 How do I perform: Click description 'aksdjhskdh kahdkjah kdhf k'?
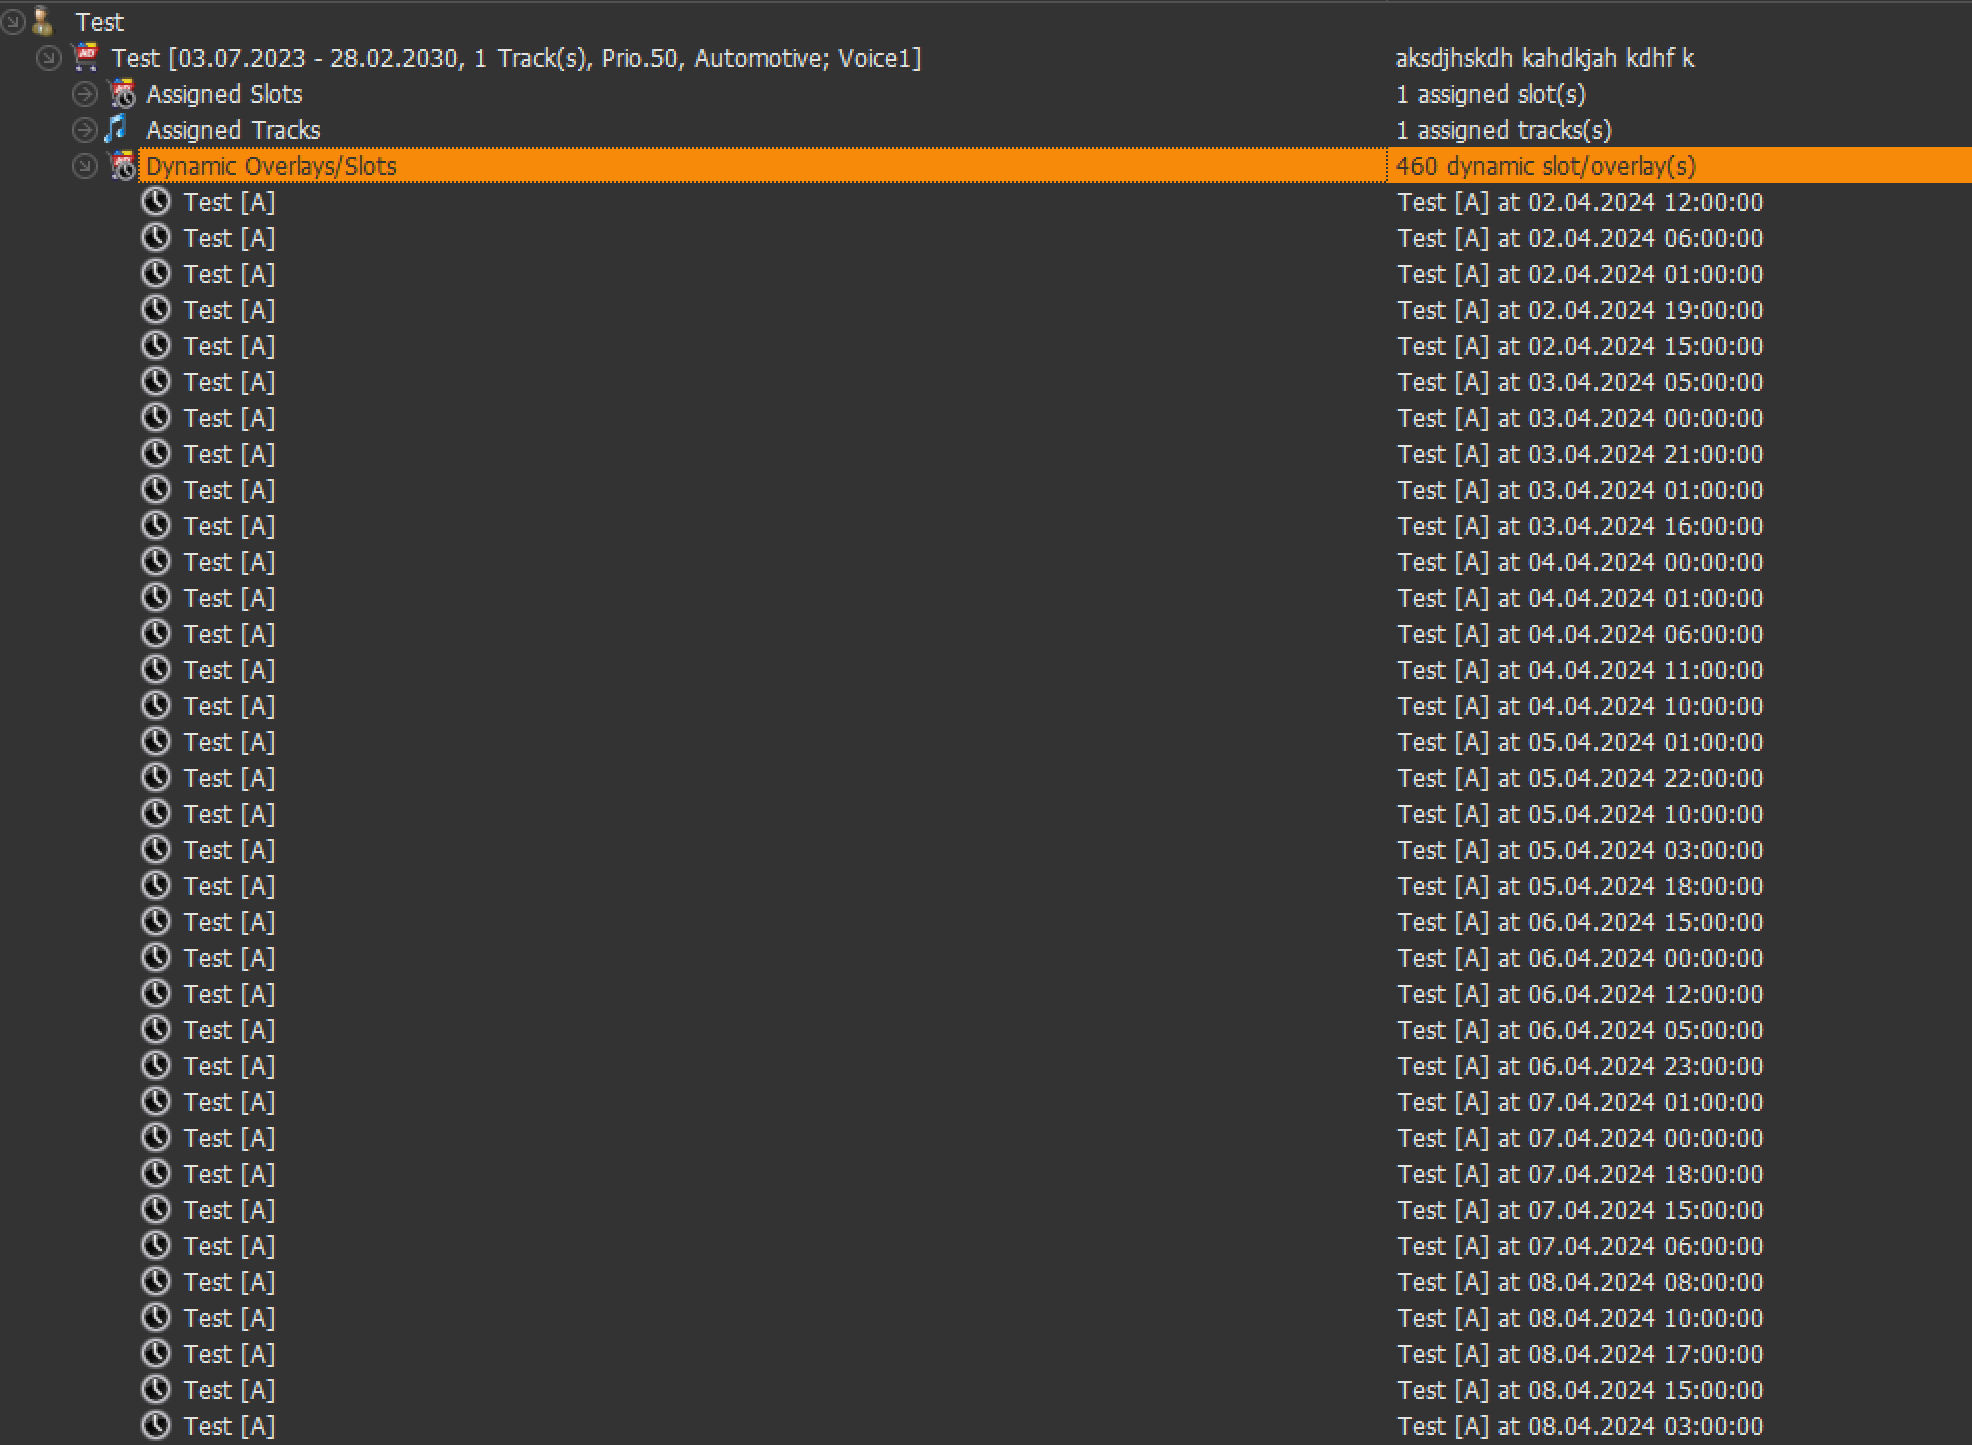point(1544,58)
